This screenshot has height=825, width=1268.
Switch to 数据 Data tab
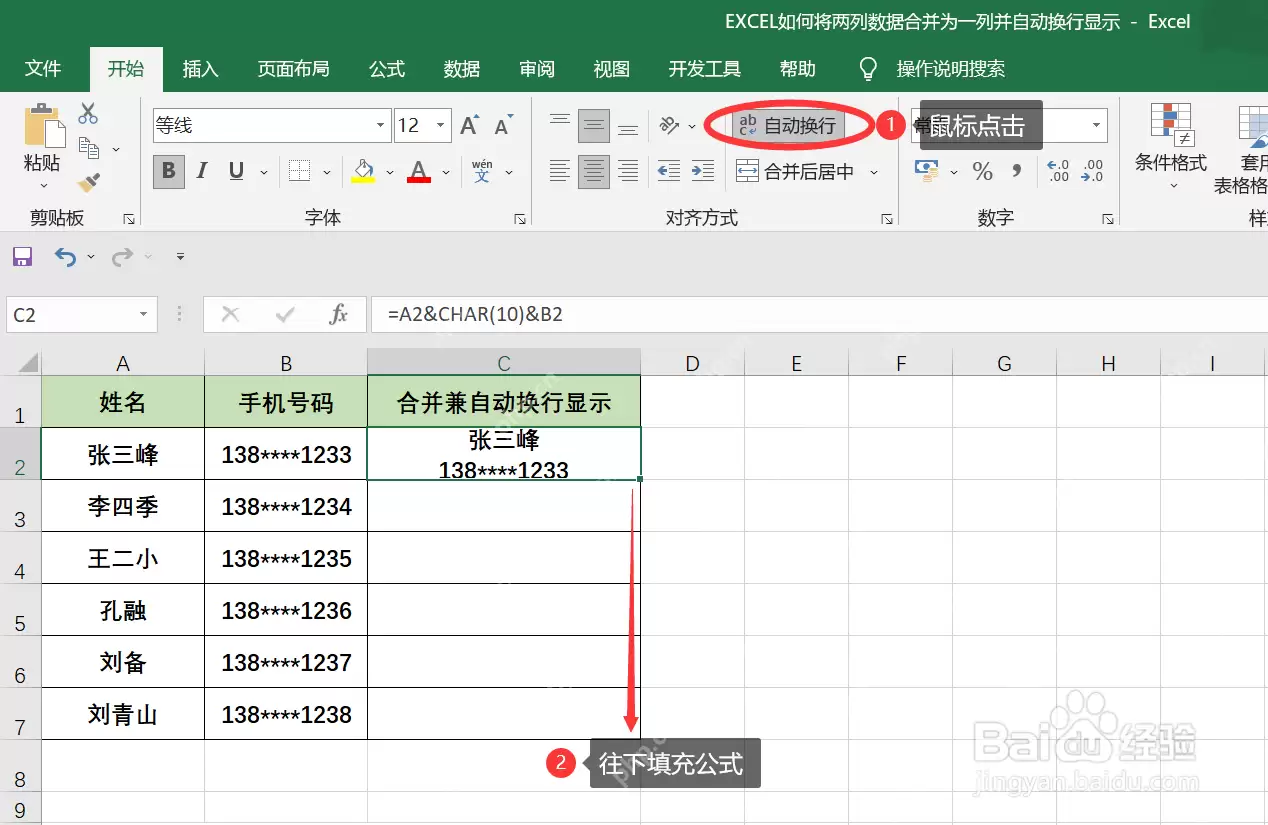click(x=462, y=69)
